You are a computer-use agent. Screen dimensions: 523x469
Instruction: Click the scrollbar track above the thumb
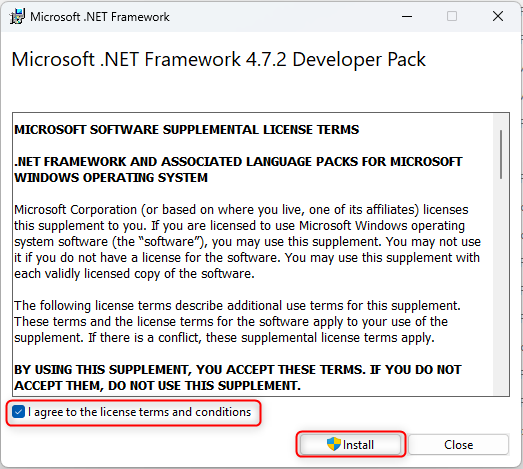[x=501, y=122]
